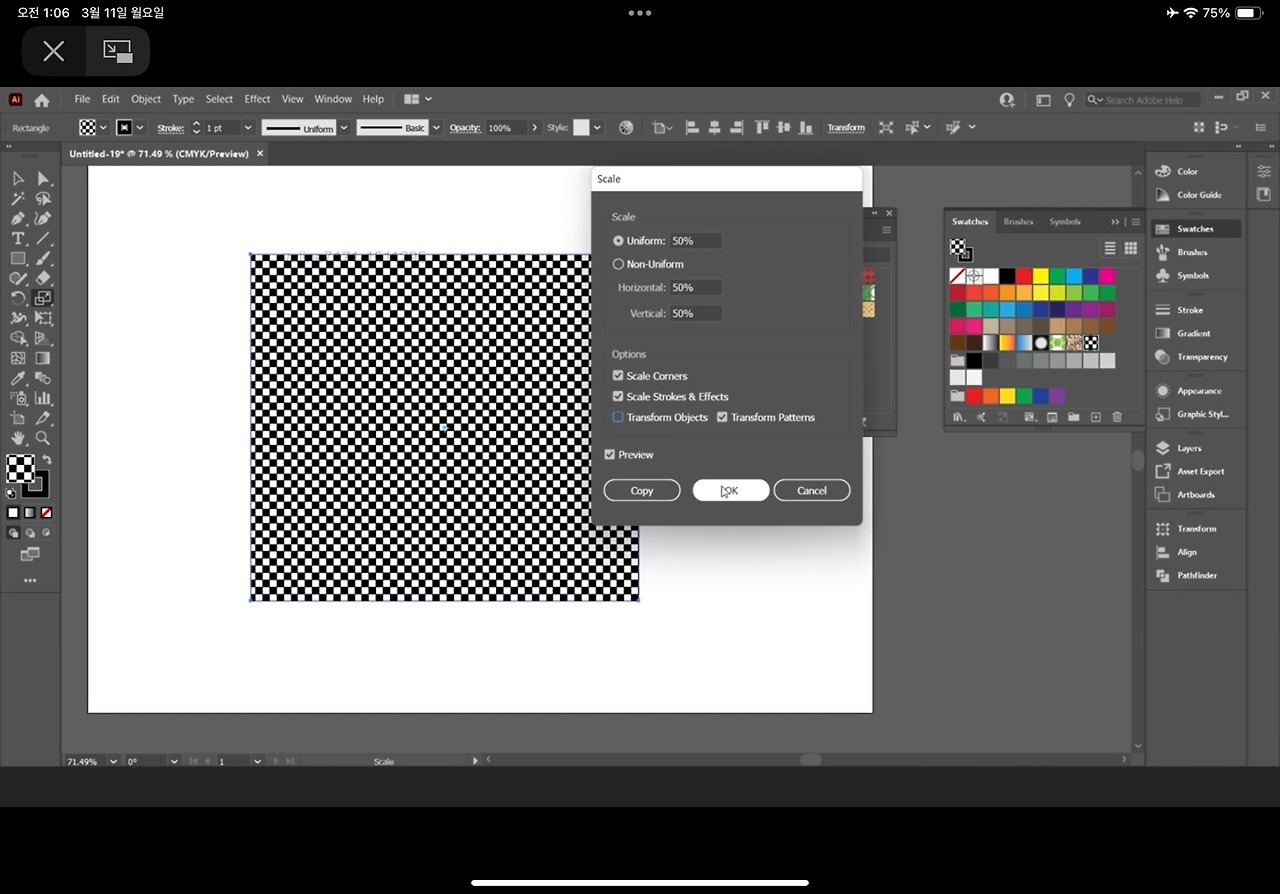Pick the Eraser tool
The height and width of the screenshot is (894, 1280).
pyautogui.click(x=43, y=278)
